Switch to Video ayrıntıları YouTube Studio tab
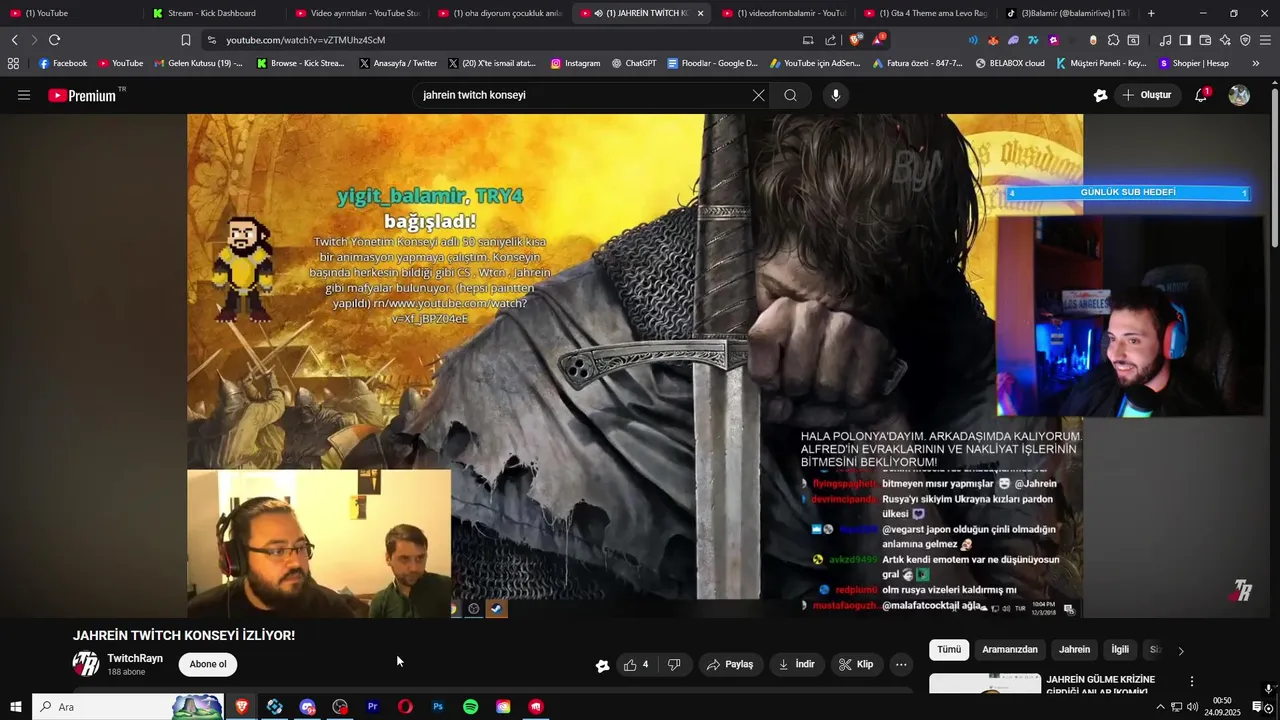 356,13
